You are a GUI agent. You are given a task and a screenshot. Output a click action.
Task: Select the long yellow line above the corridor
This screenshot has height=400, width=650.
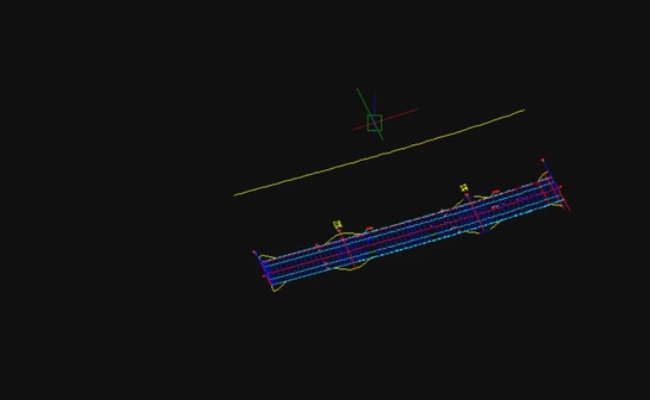tap(379, 153)
